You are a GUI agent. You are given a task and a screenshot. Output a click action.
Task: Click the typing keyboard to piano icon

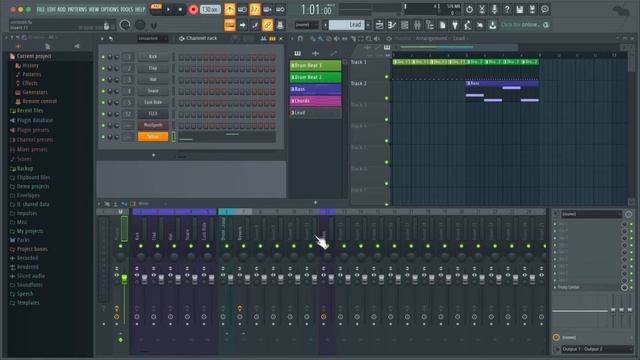pos(230,25)
